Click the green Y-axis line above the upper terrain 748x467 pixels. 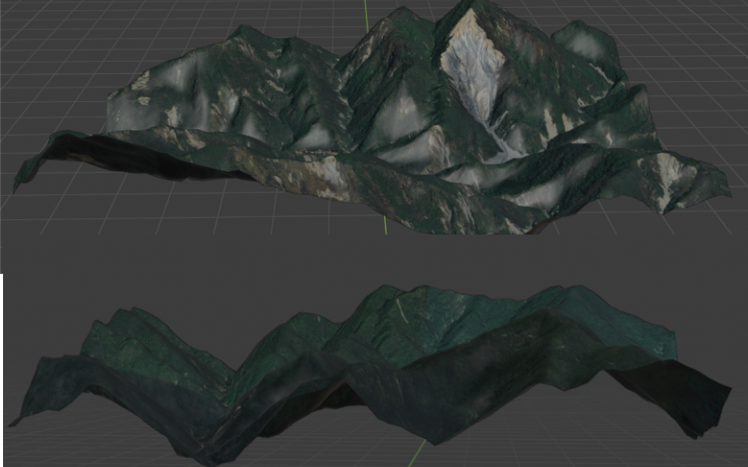367,14
